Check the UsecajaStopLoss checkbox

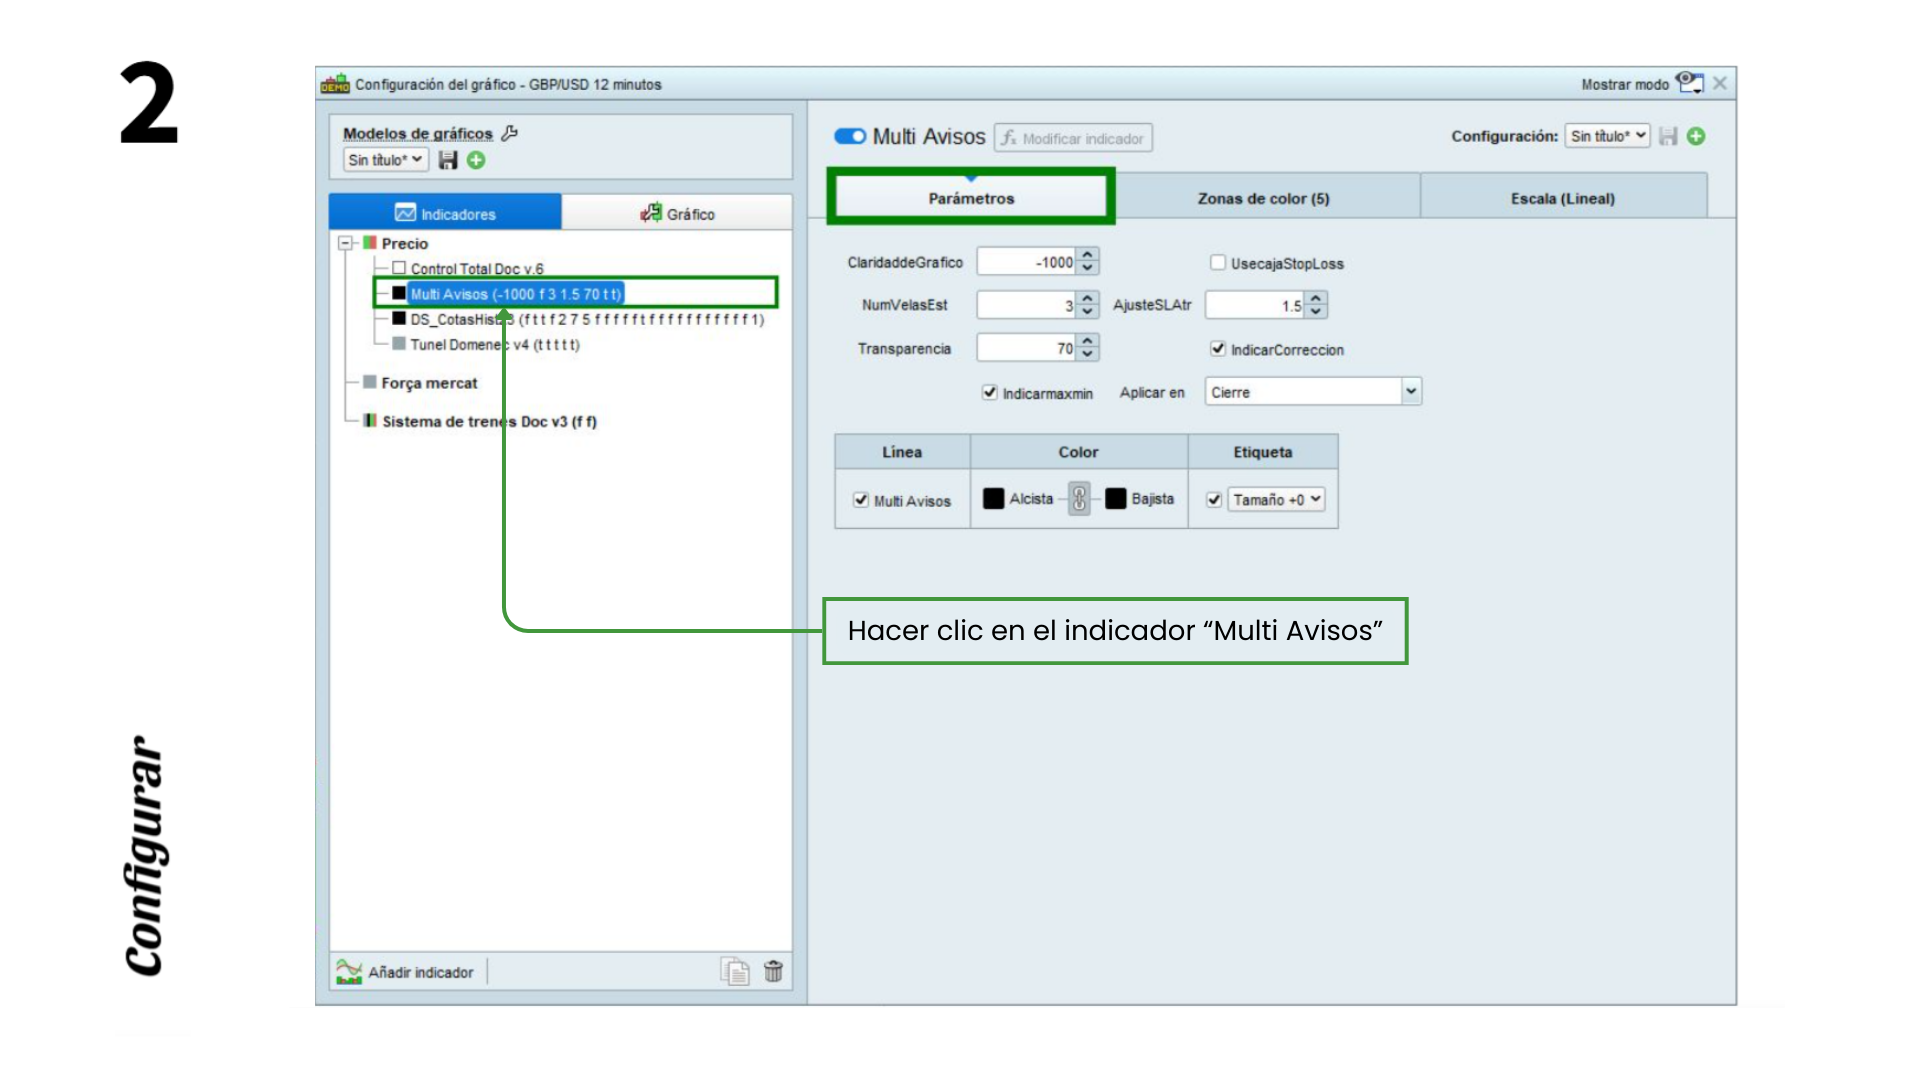(x=1218, y=263)
